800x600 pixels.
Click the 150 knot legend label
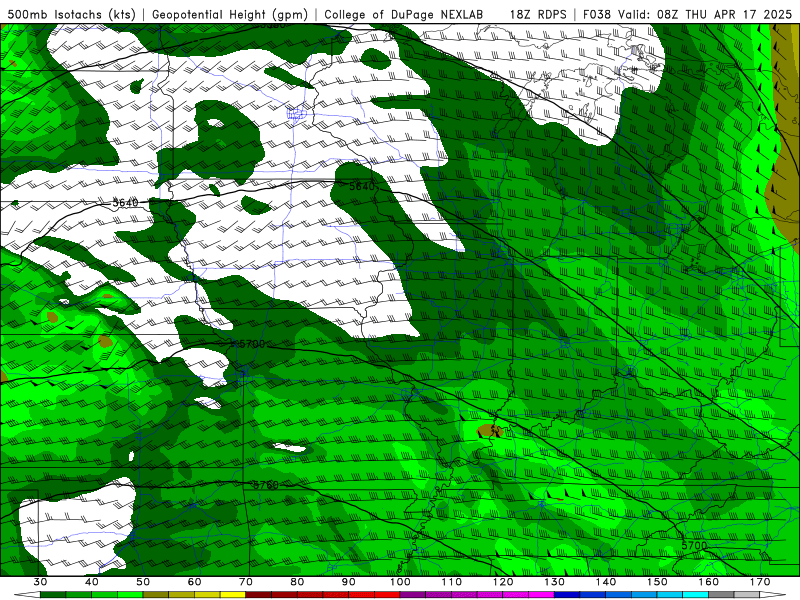point(657,582)
